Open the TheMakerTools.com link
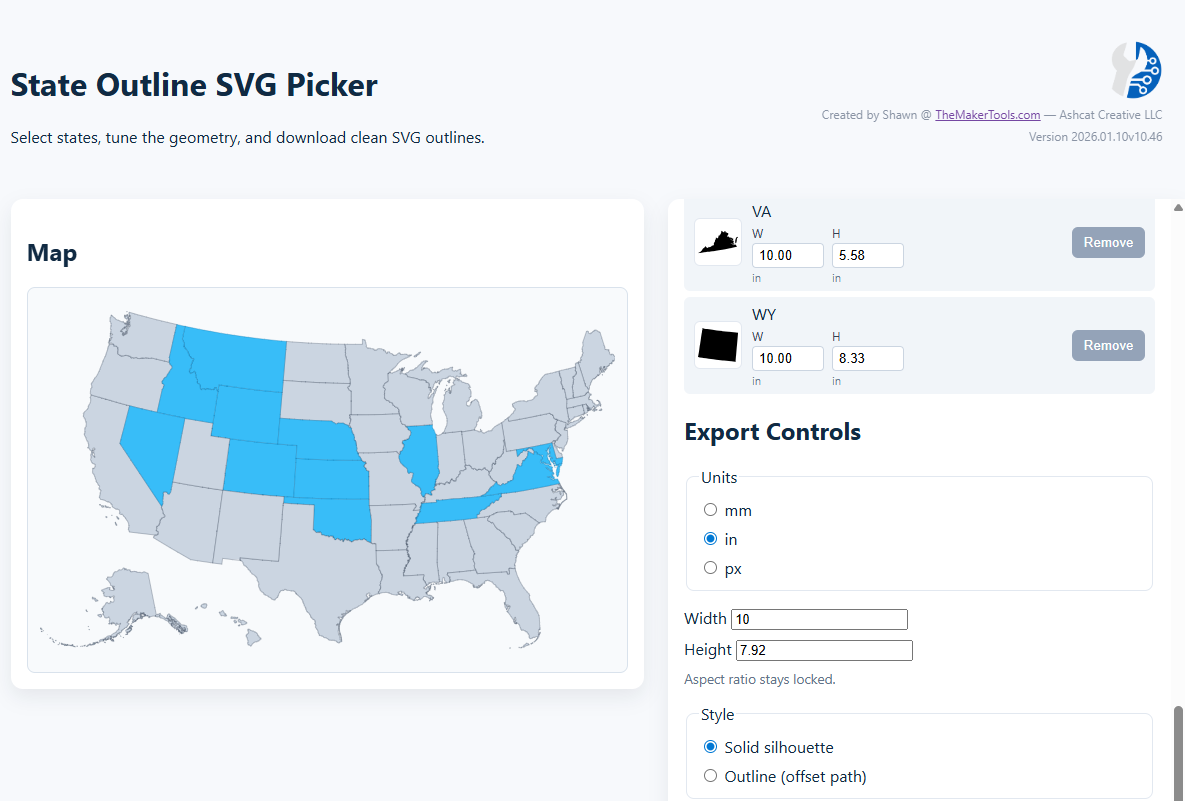 [x=987, y=114]
